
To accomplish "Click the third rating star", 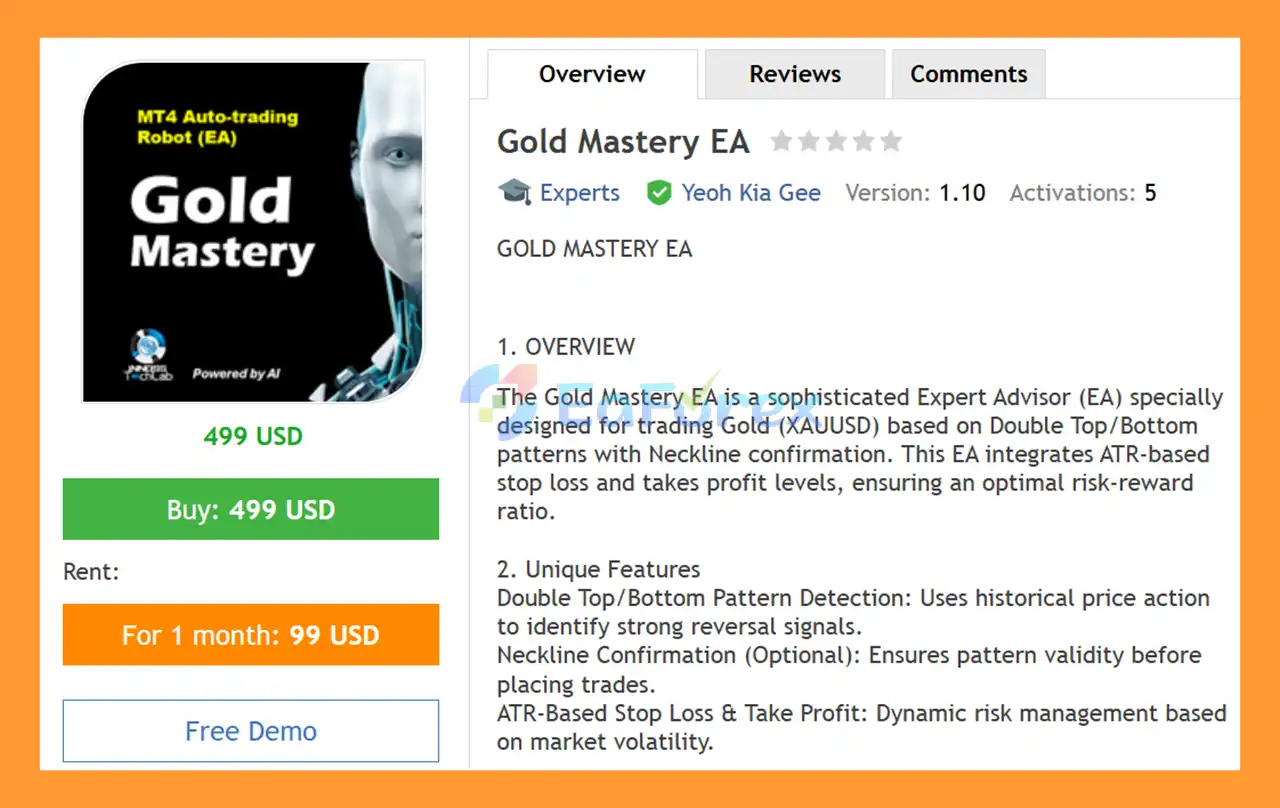I will click(x=837, y=141).
